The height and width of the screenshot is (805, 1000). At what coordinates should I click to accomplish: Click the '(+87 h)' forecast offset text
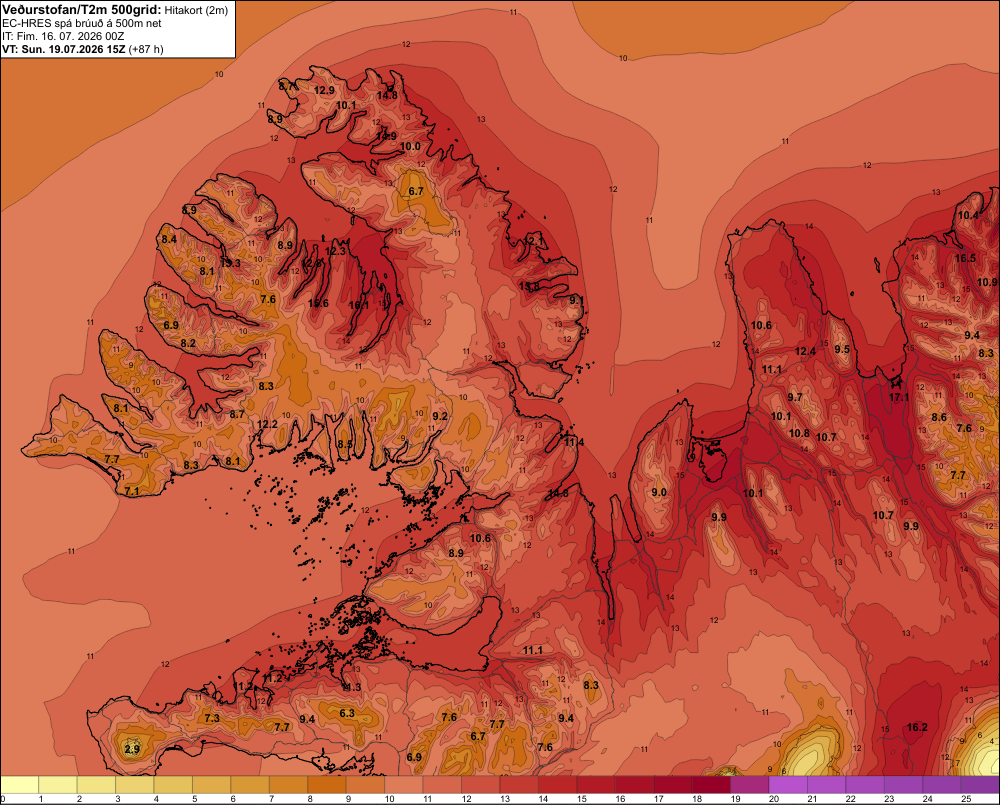pos(146,49)
